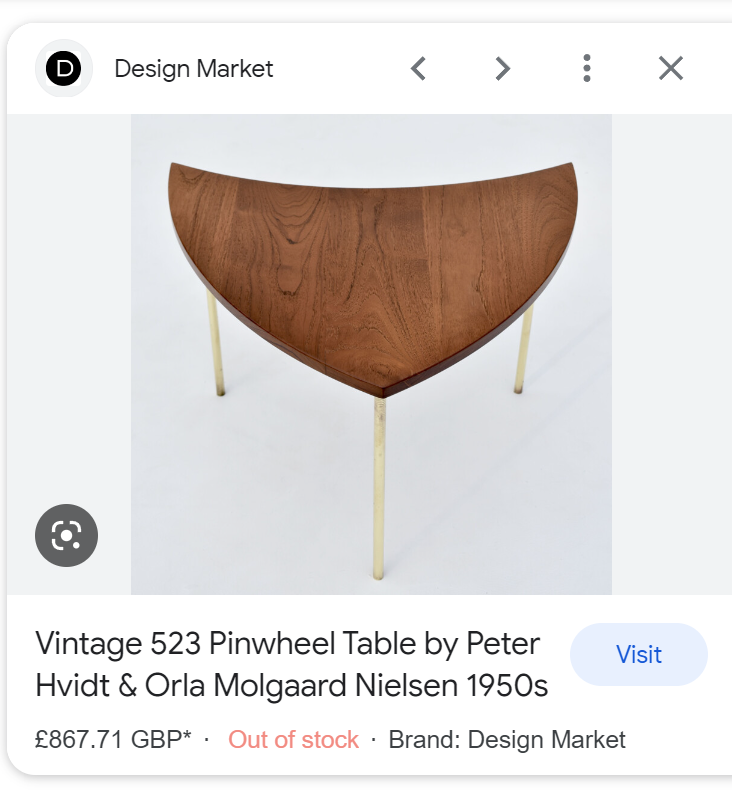
Task: Click the grey margin right of the photo
Action: [x=670, y=350]
